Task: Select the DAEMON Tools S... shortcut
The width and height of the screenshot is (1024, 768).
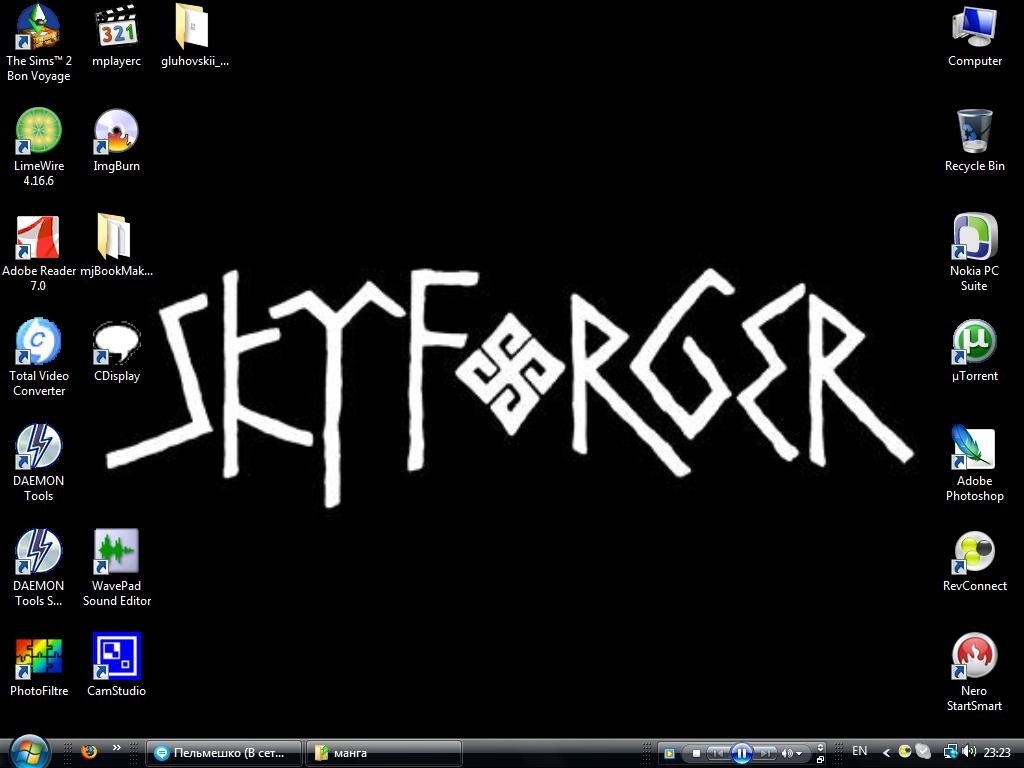Action: (39, 568)
